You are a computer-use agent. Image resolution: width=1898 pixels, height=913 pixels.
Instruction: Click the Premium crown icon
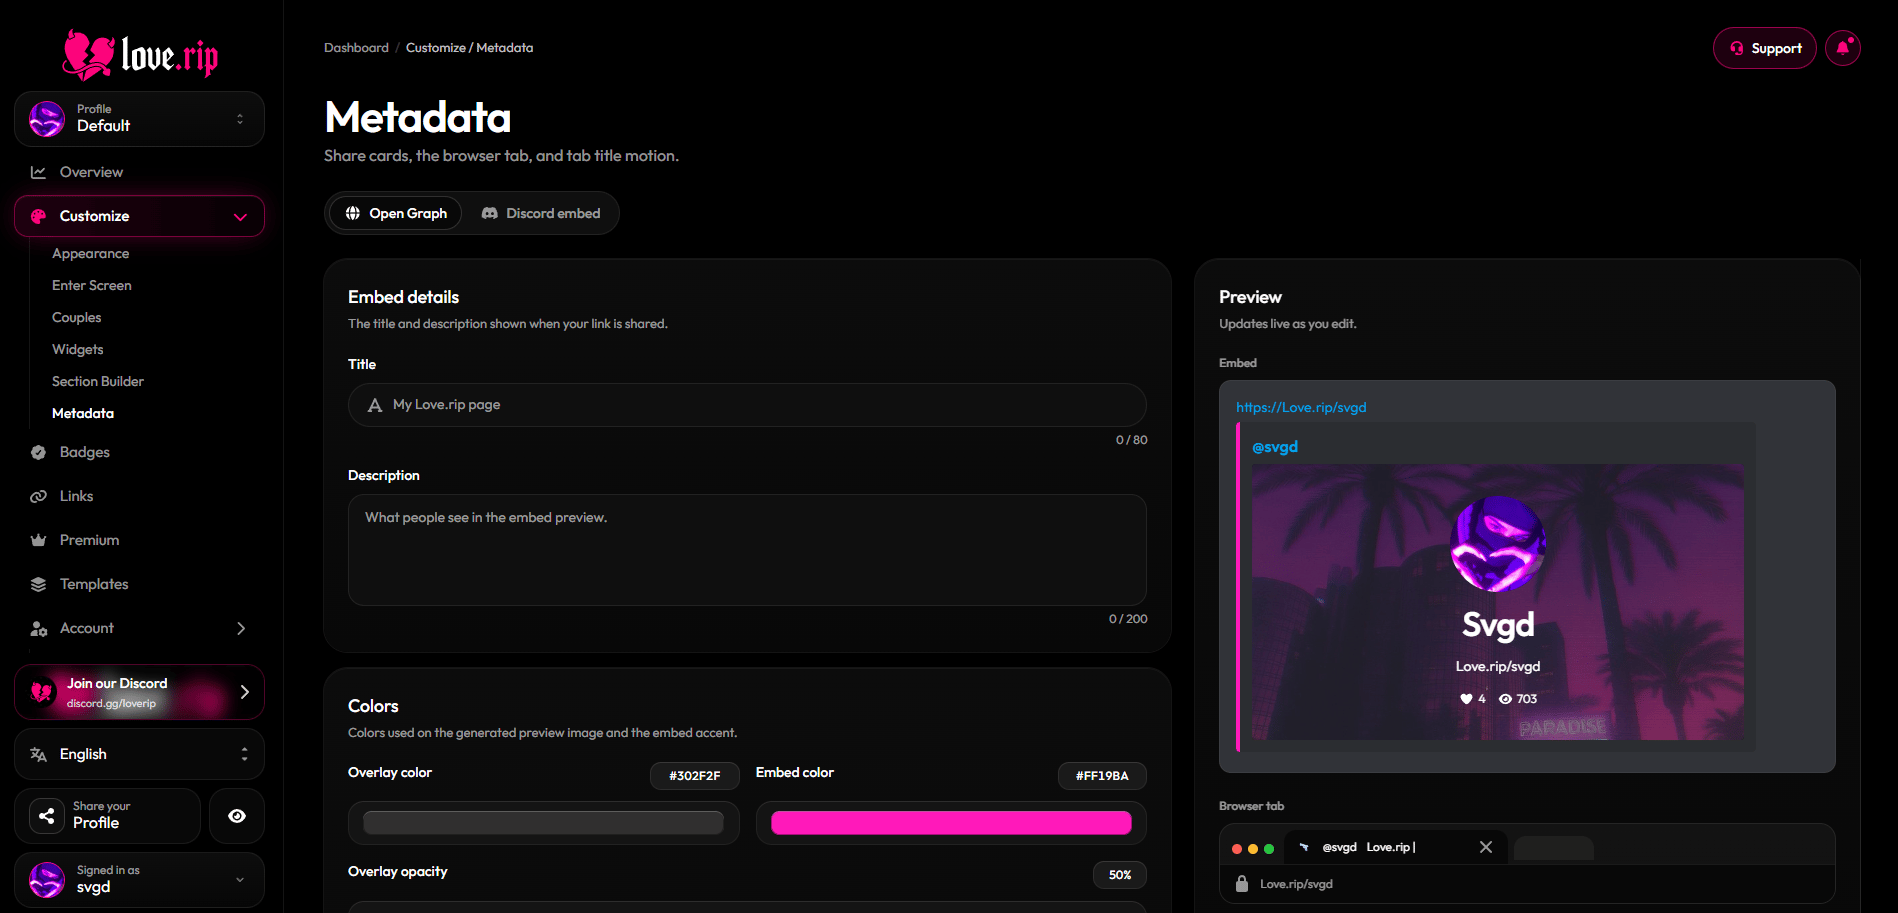[x=38, y=540]
